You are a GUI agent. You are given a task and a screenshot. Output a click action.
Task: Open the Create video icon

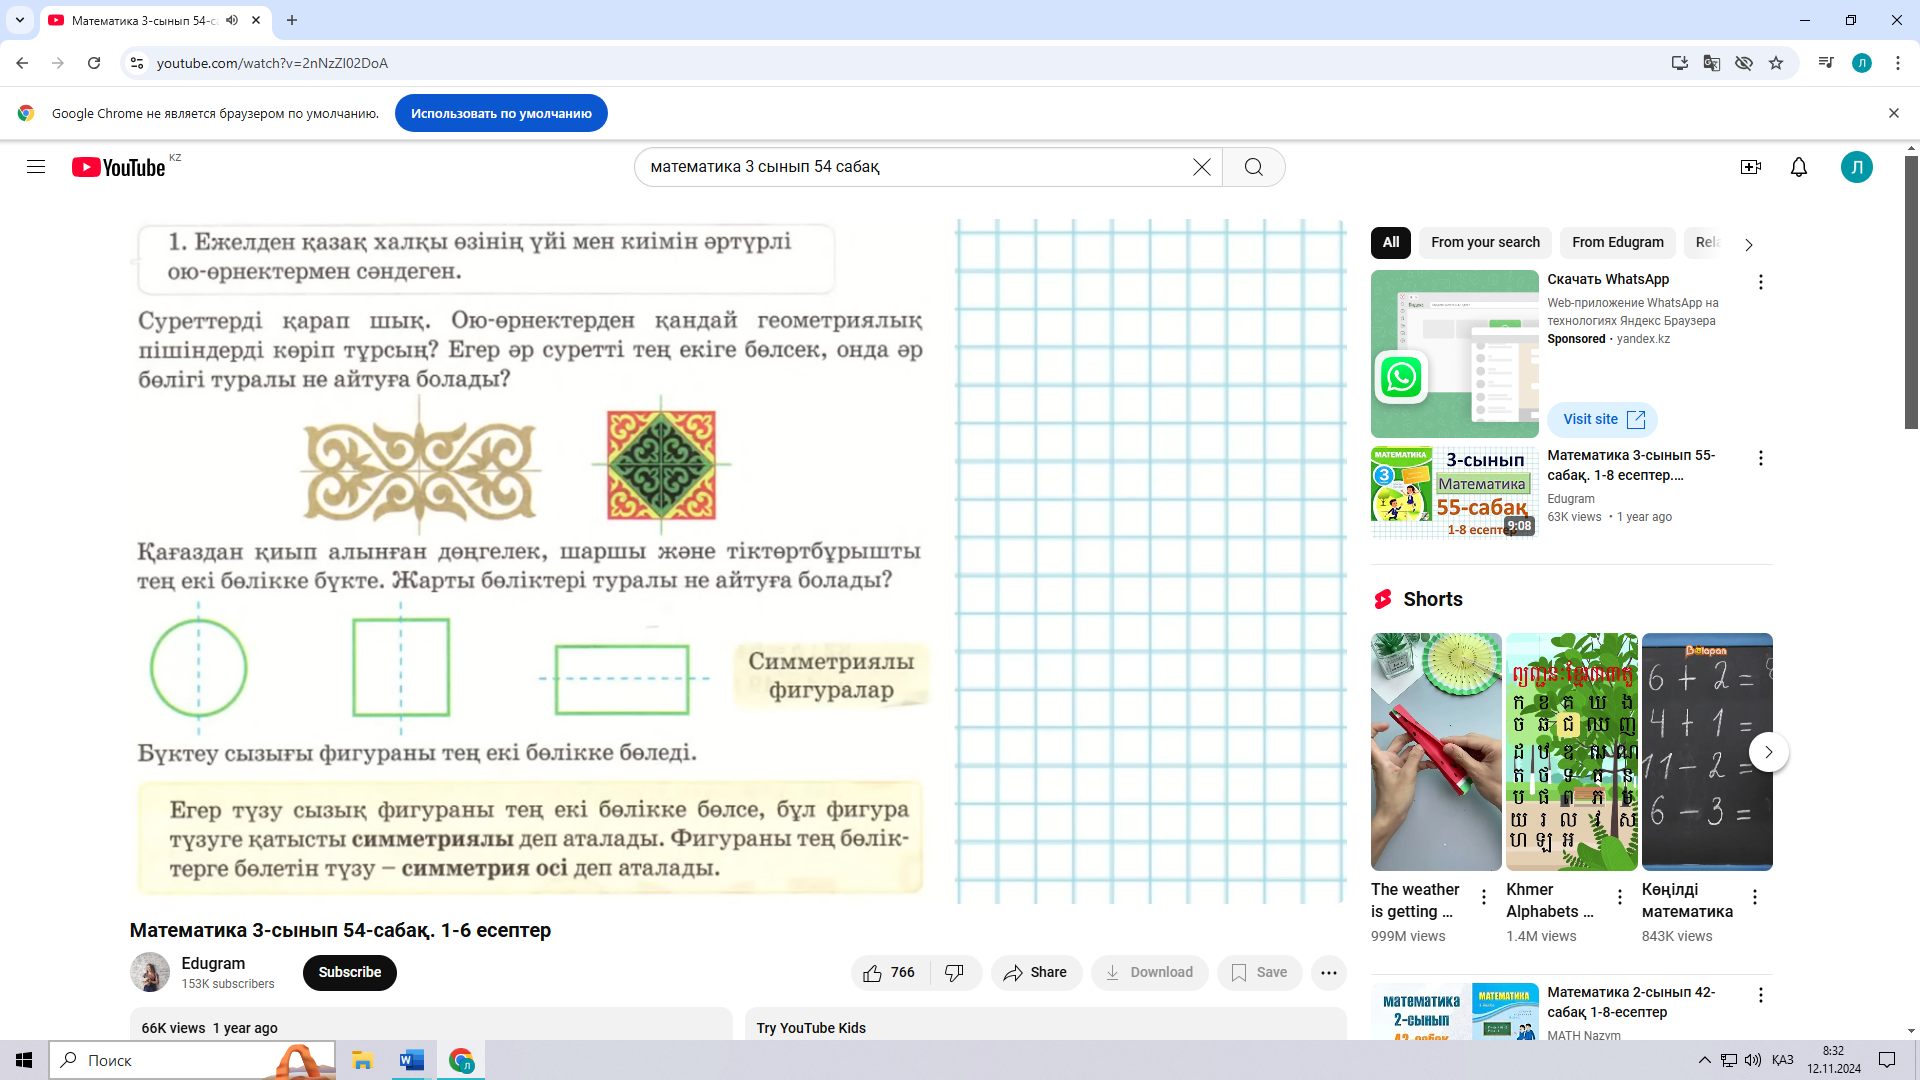[1750, 167]
